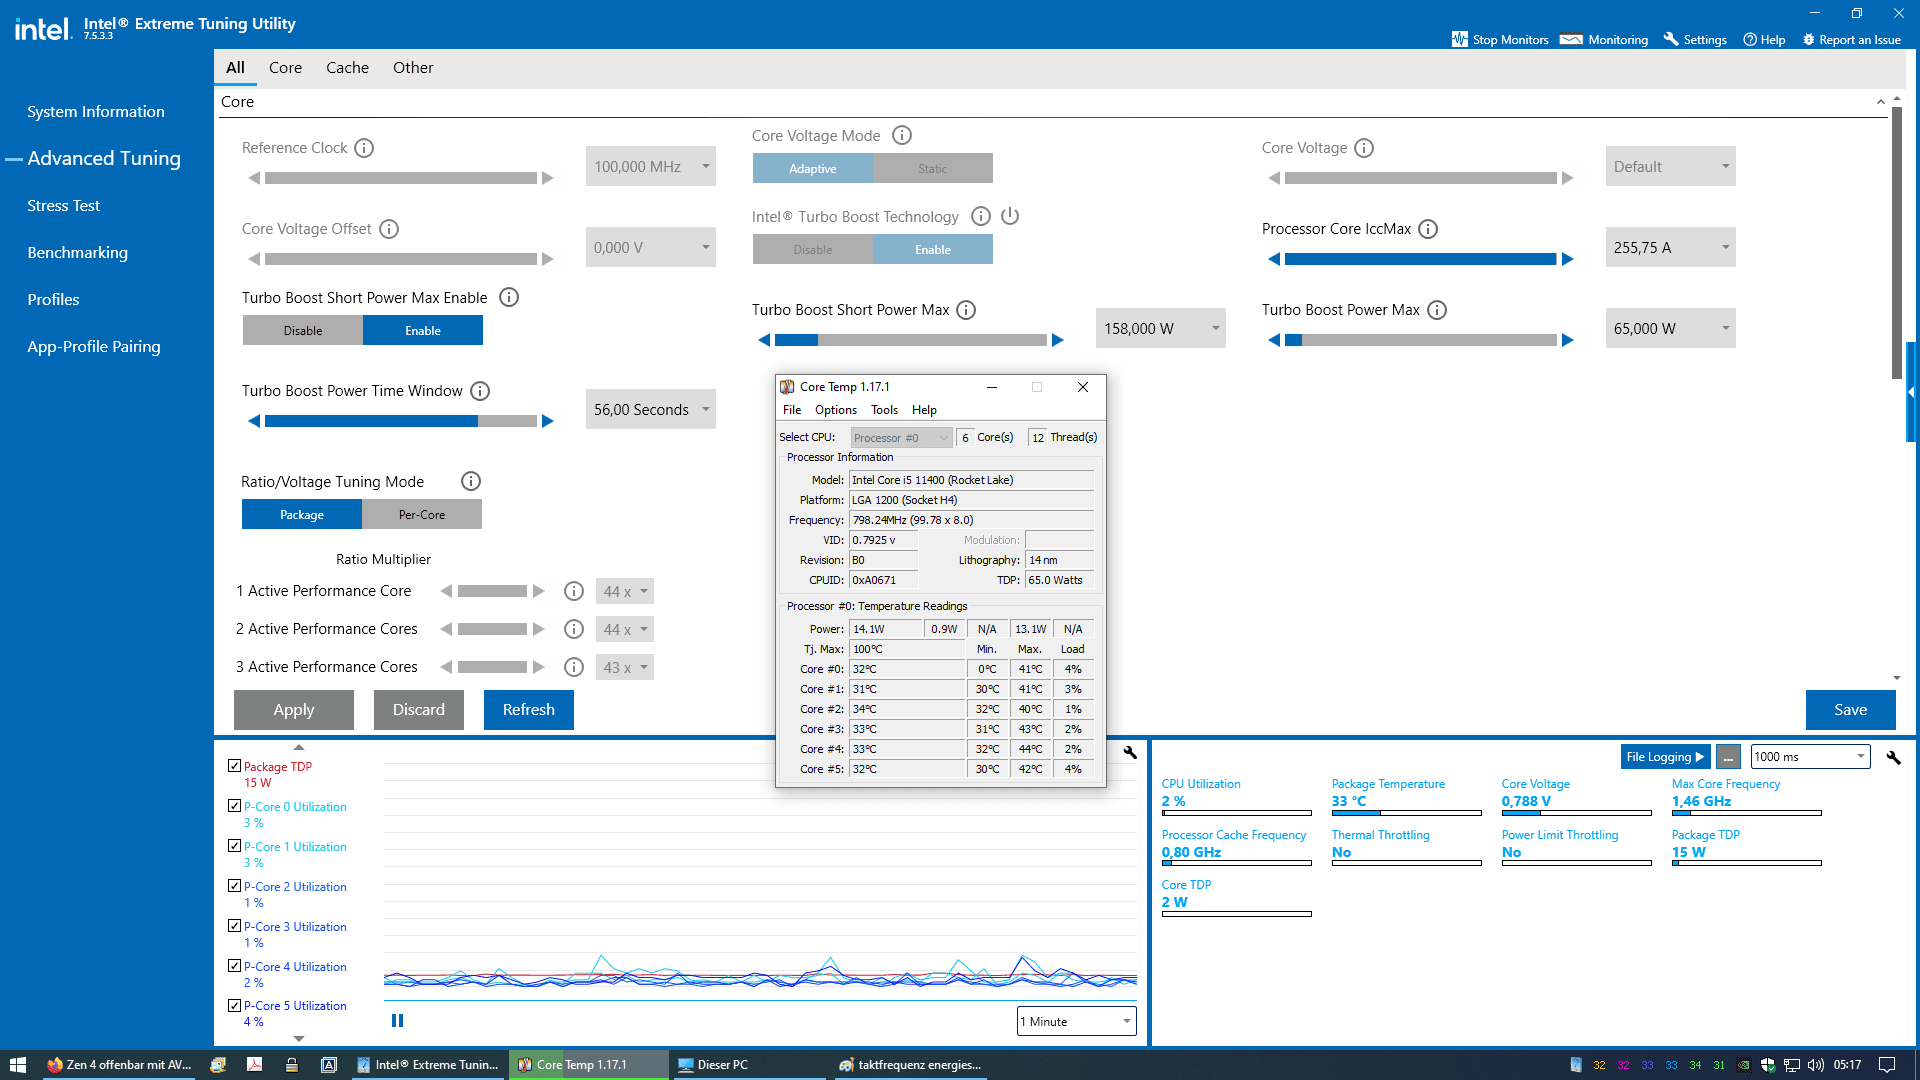The image size is (1920, 1080).
Task: Click the Stop Monitors waveform icon
Action: click(x=1459, y=40)
